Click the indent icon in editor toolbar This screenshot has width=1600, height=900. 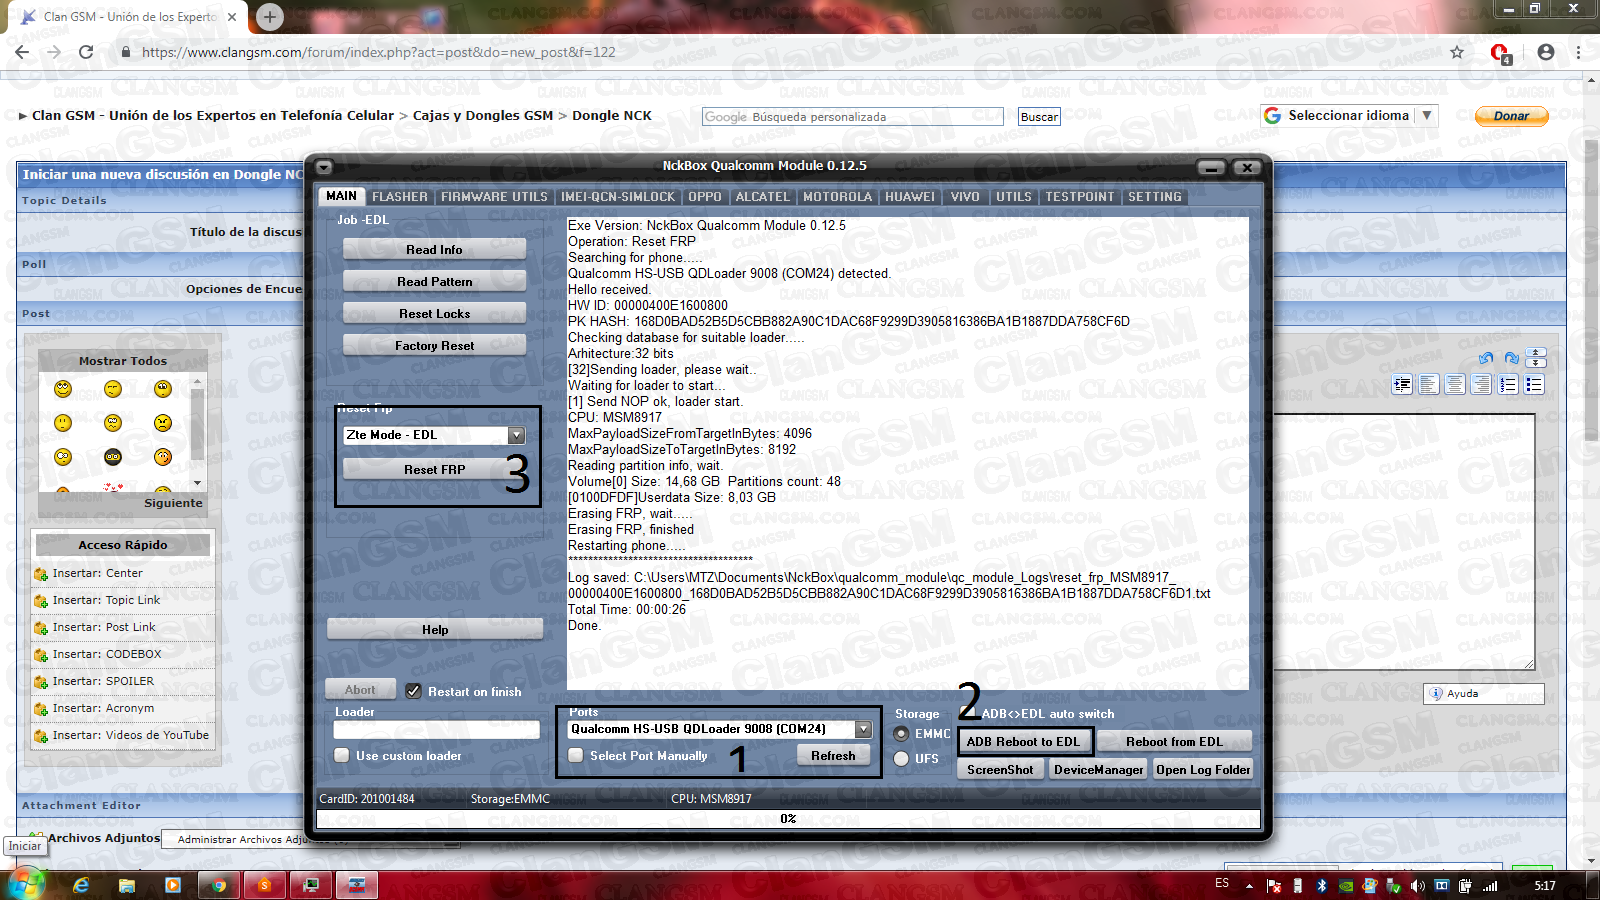click(1402, 384)
